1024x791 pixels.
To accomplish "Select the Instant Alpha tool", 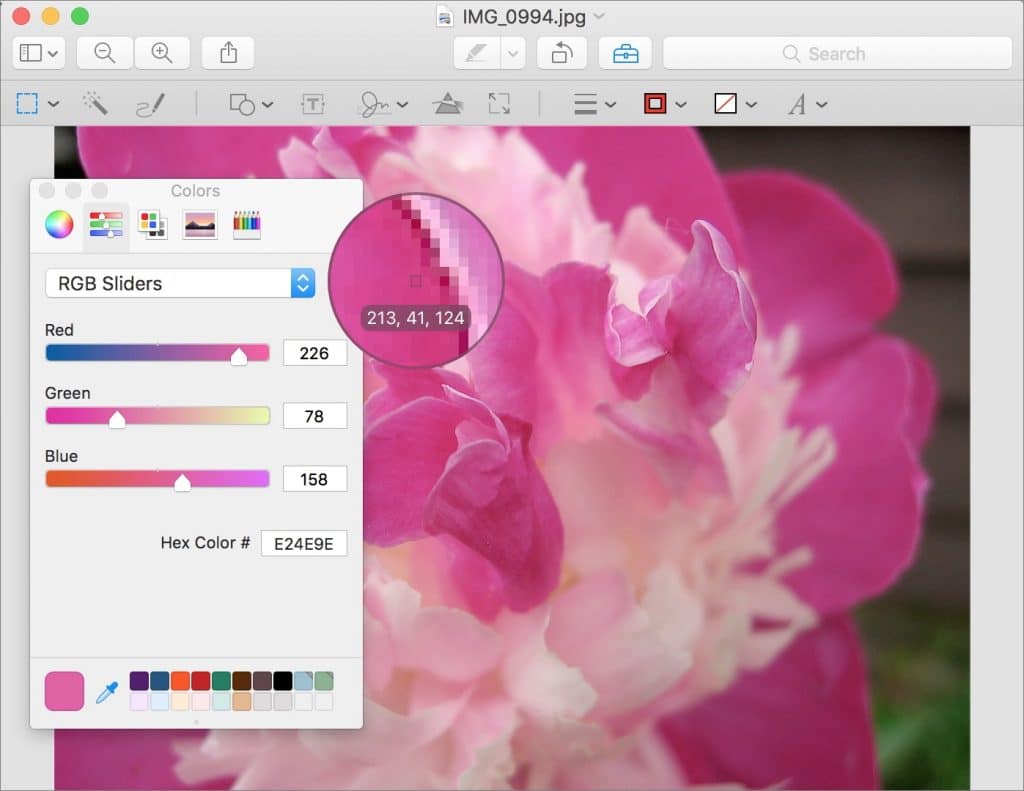I will click(x=96, y=103).
